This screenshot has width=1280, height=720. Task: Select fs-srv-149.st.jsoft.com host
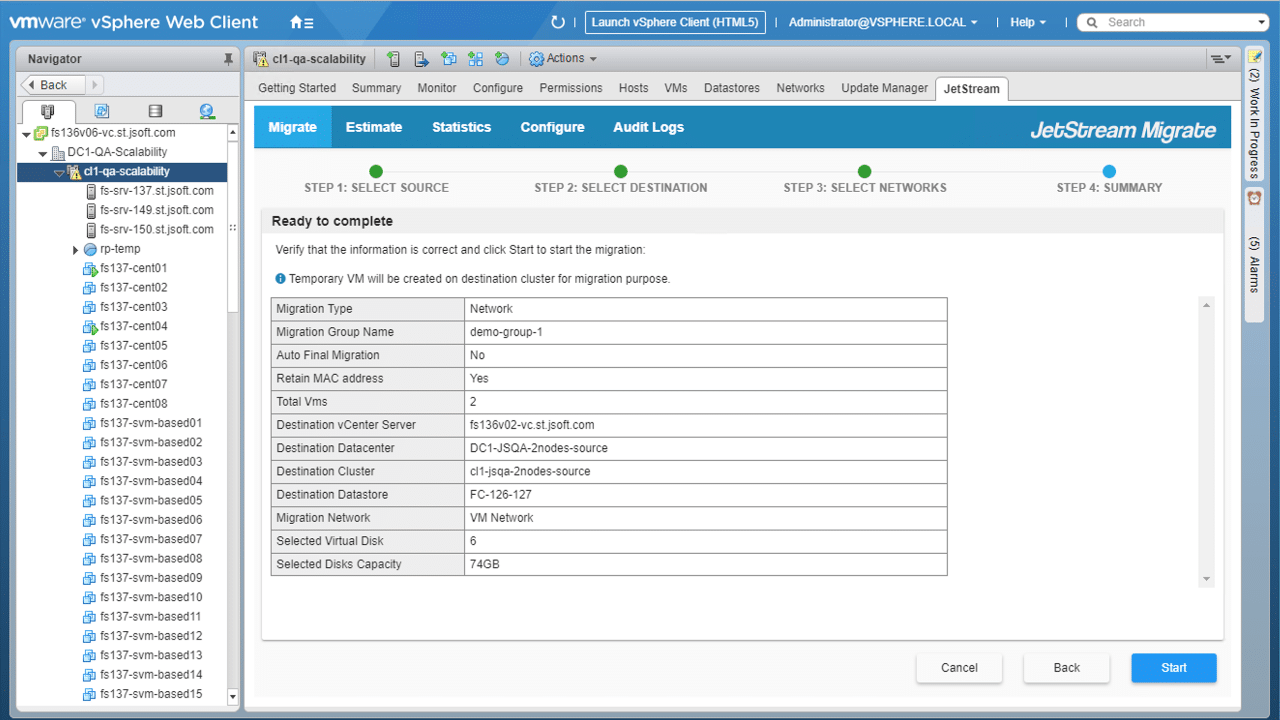point(157,210)
